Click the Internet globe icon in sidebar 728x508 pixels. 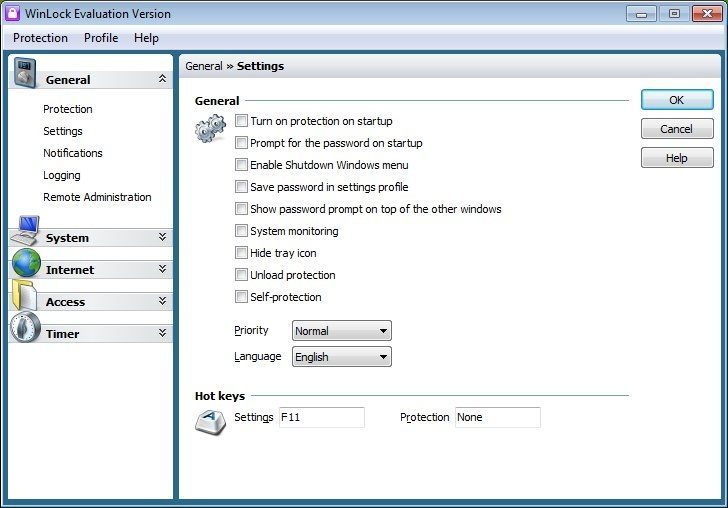[x=26, y=263]
